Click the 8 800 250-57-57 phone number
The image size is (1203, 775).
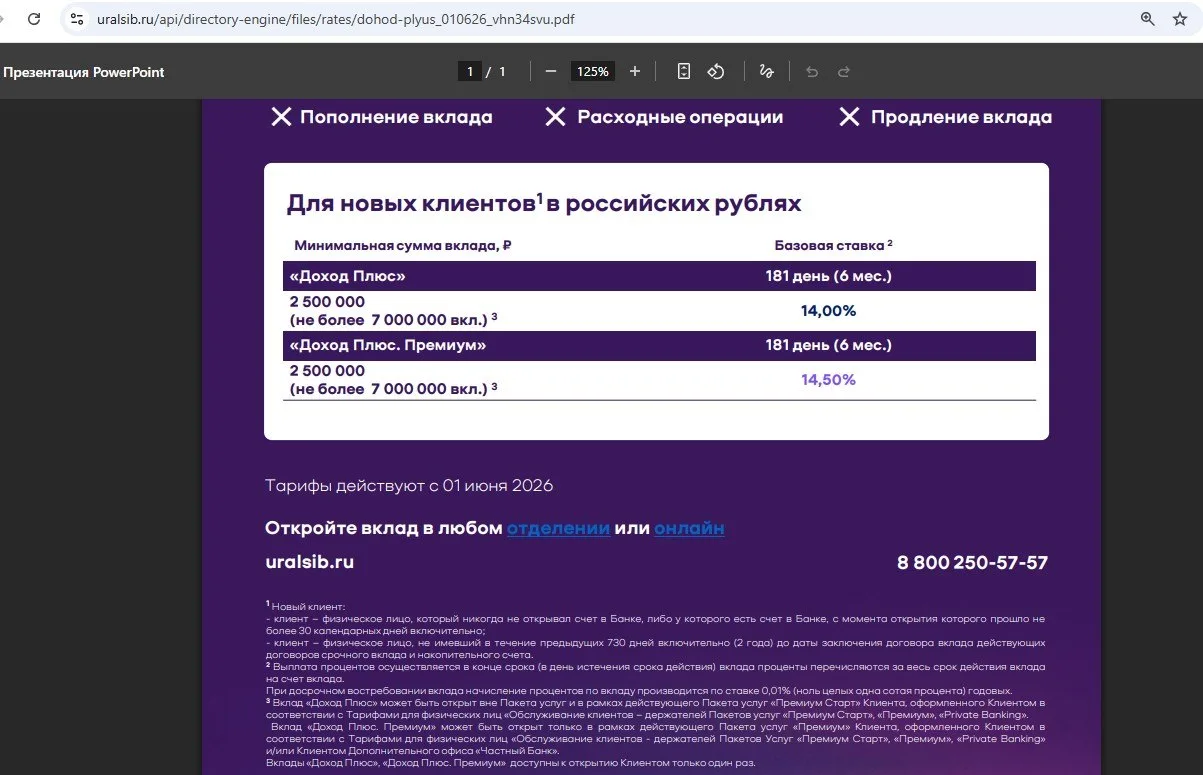(972, 563)
